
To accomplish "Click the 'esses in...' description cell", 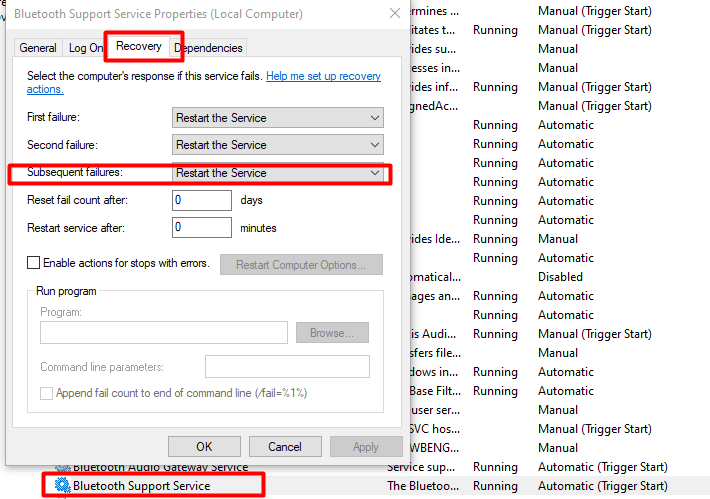I will (435, 68).
